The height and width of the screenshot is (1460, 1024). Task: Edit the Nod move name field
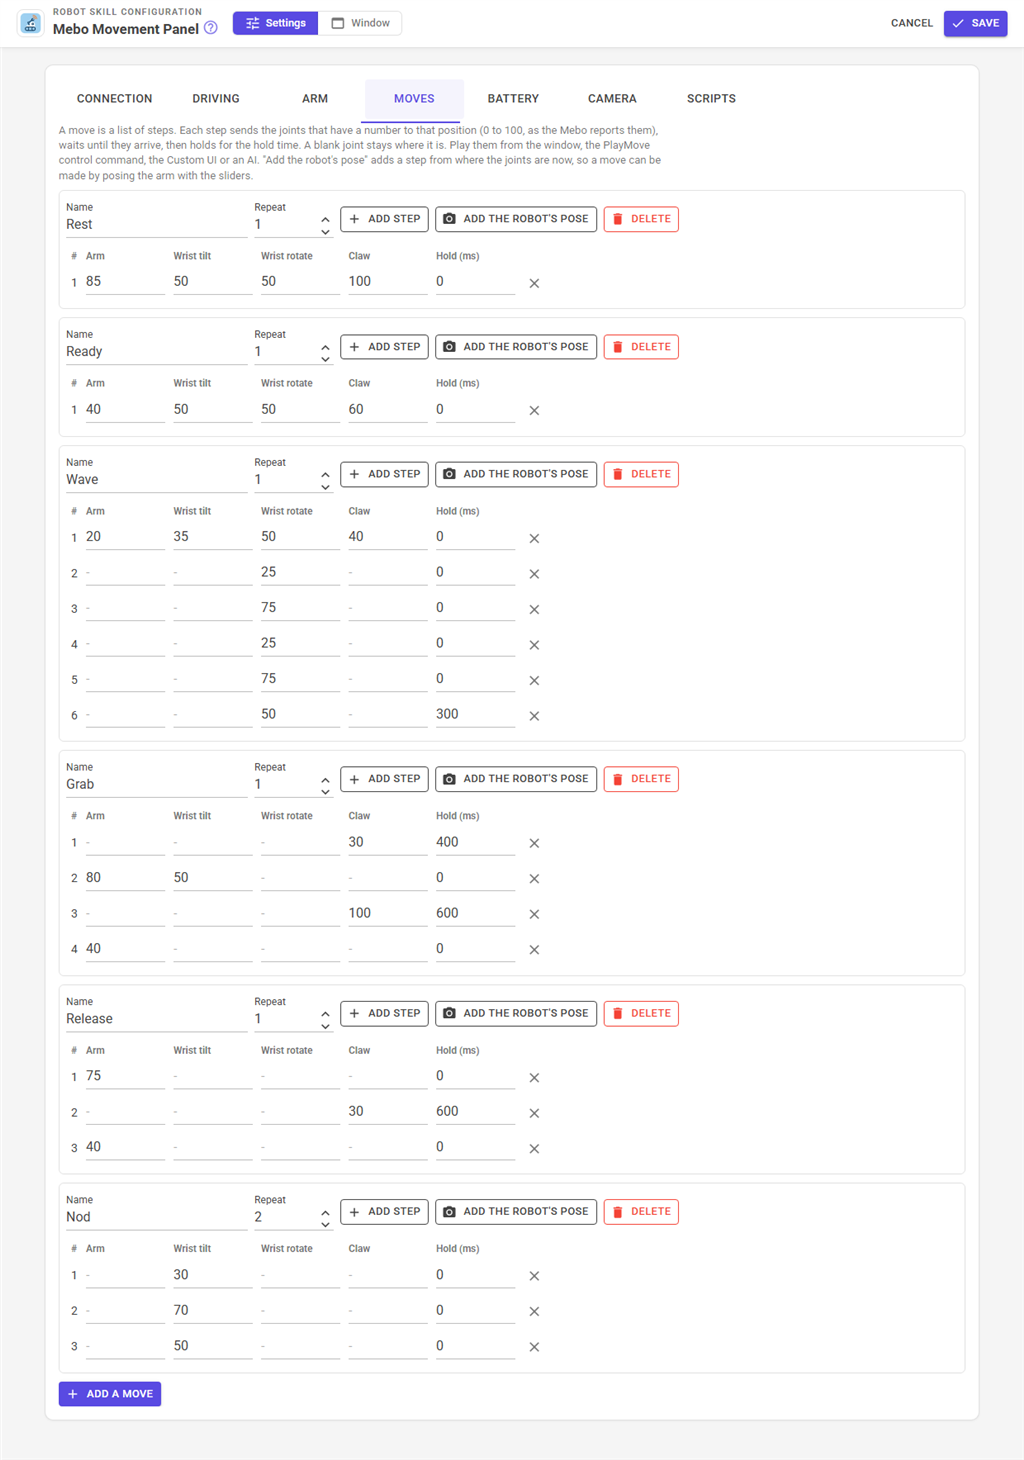(x=156, y=1217)
